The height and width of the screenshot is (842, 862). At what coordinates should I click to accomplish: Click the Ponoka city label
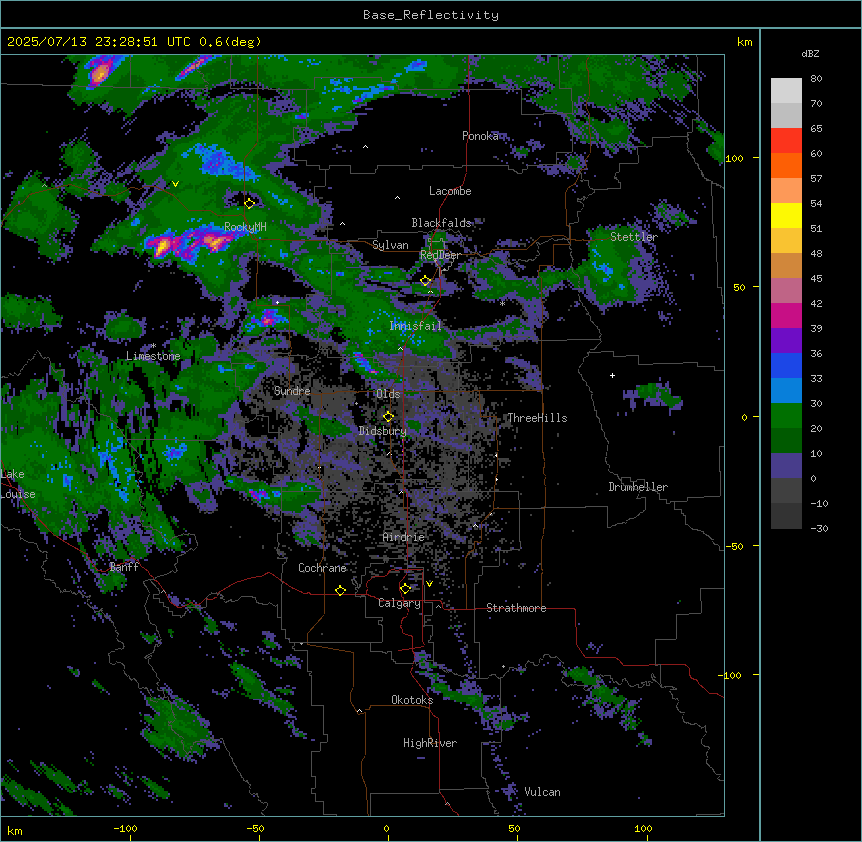pos(480,136)
